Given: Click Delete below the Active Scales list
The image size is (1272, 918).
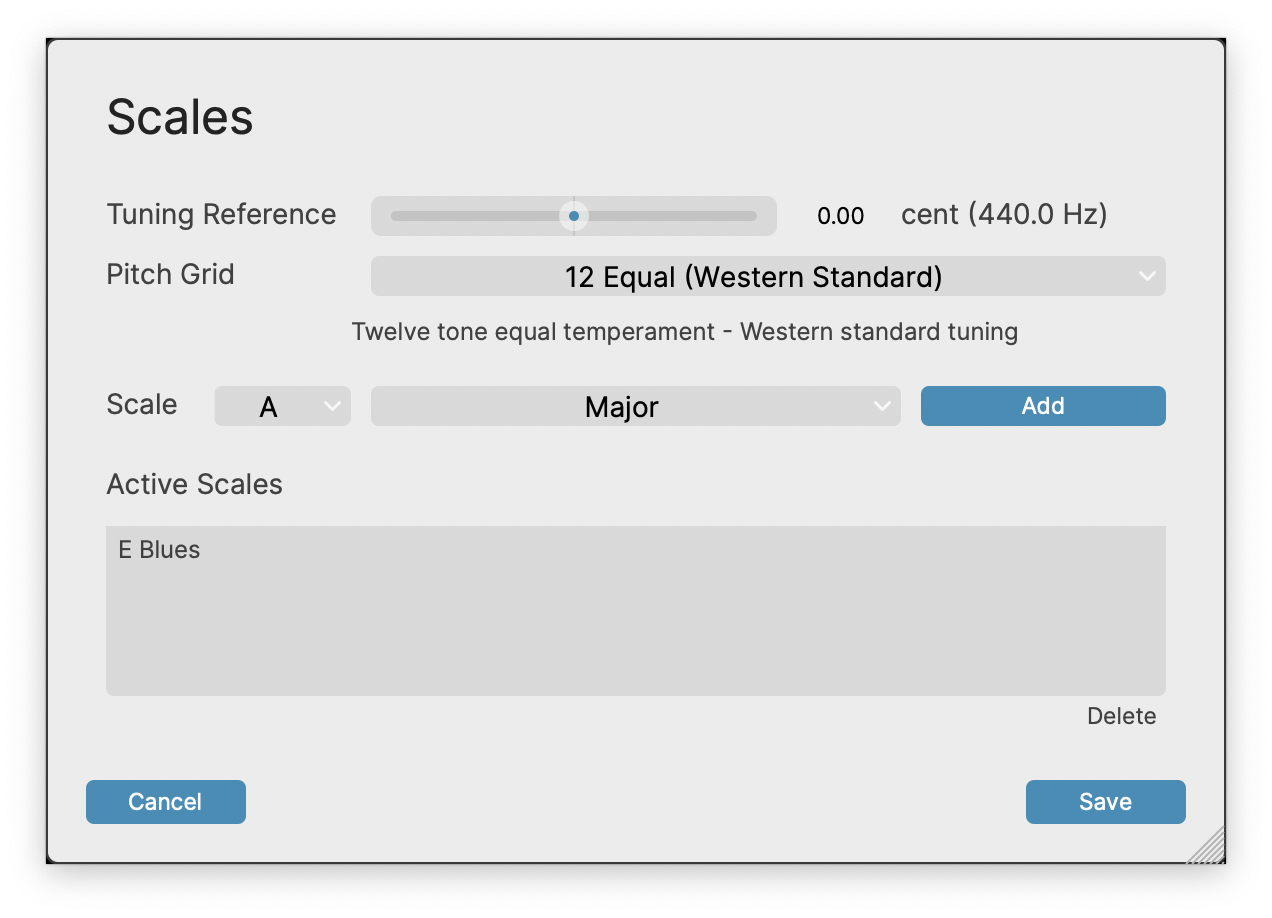Looking at the screenshot, I should [x=1121, y=716].
